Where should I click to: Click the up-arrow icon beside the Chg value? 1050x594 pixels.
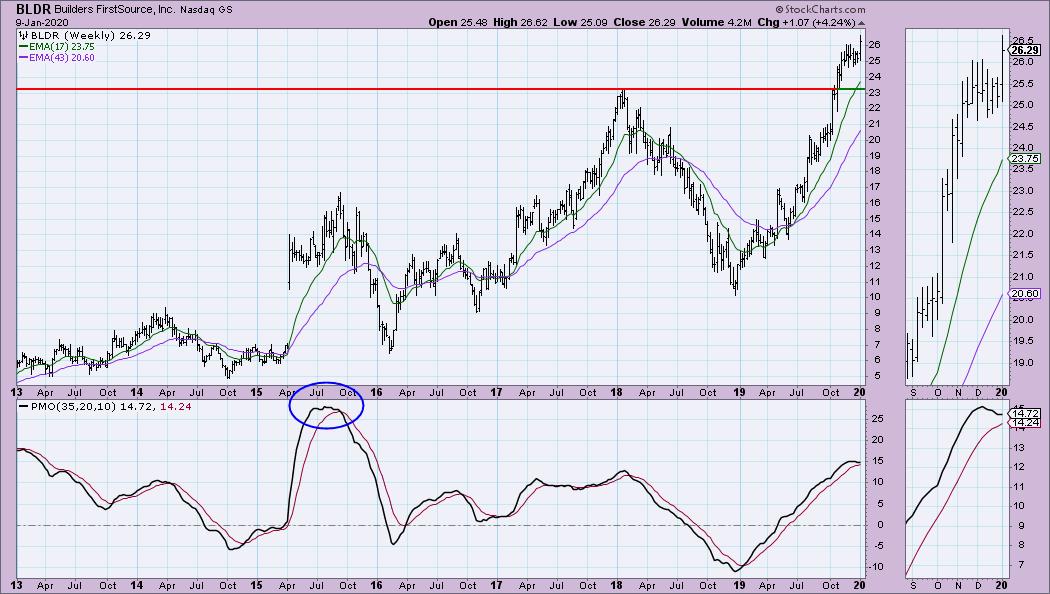click(861, 23)
